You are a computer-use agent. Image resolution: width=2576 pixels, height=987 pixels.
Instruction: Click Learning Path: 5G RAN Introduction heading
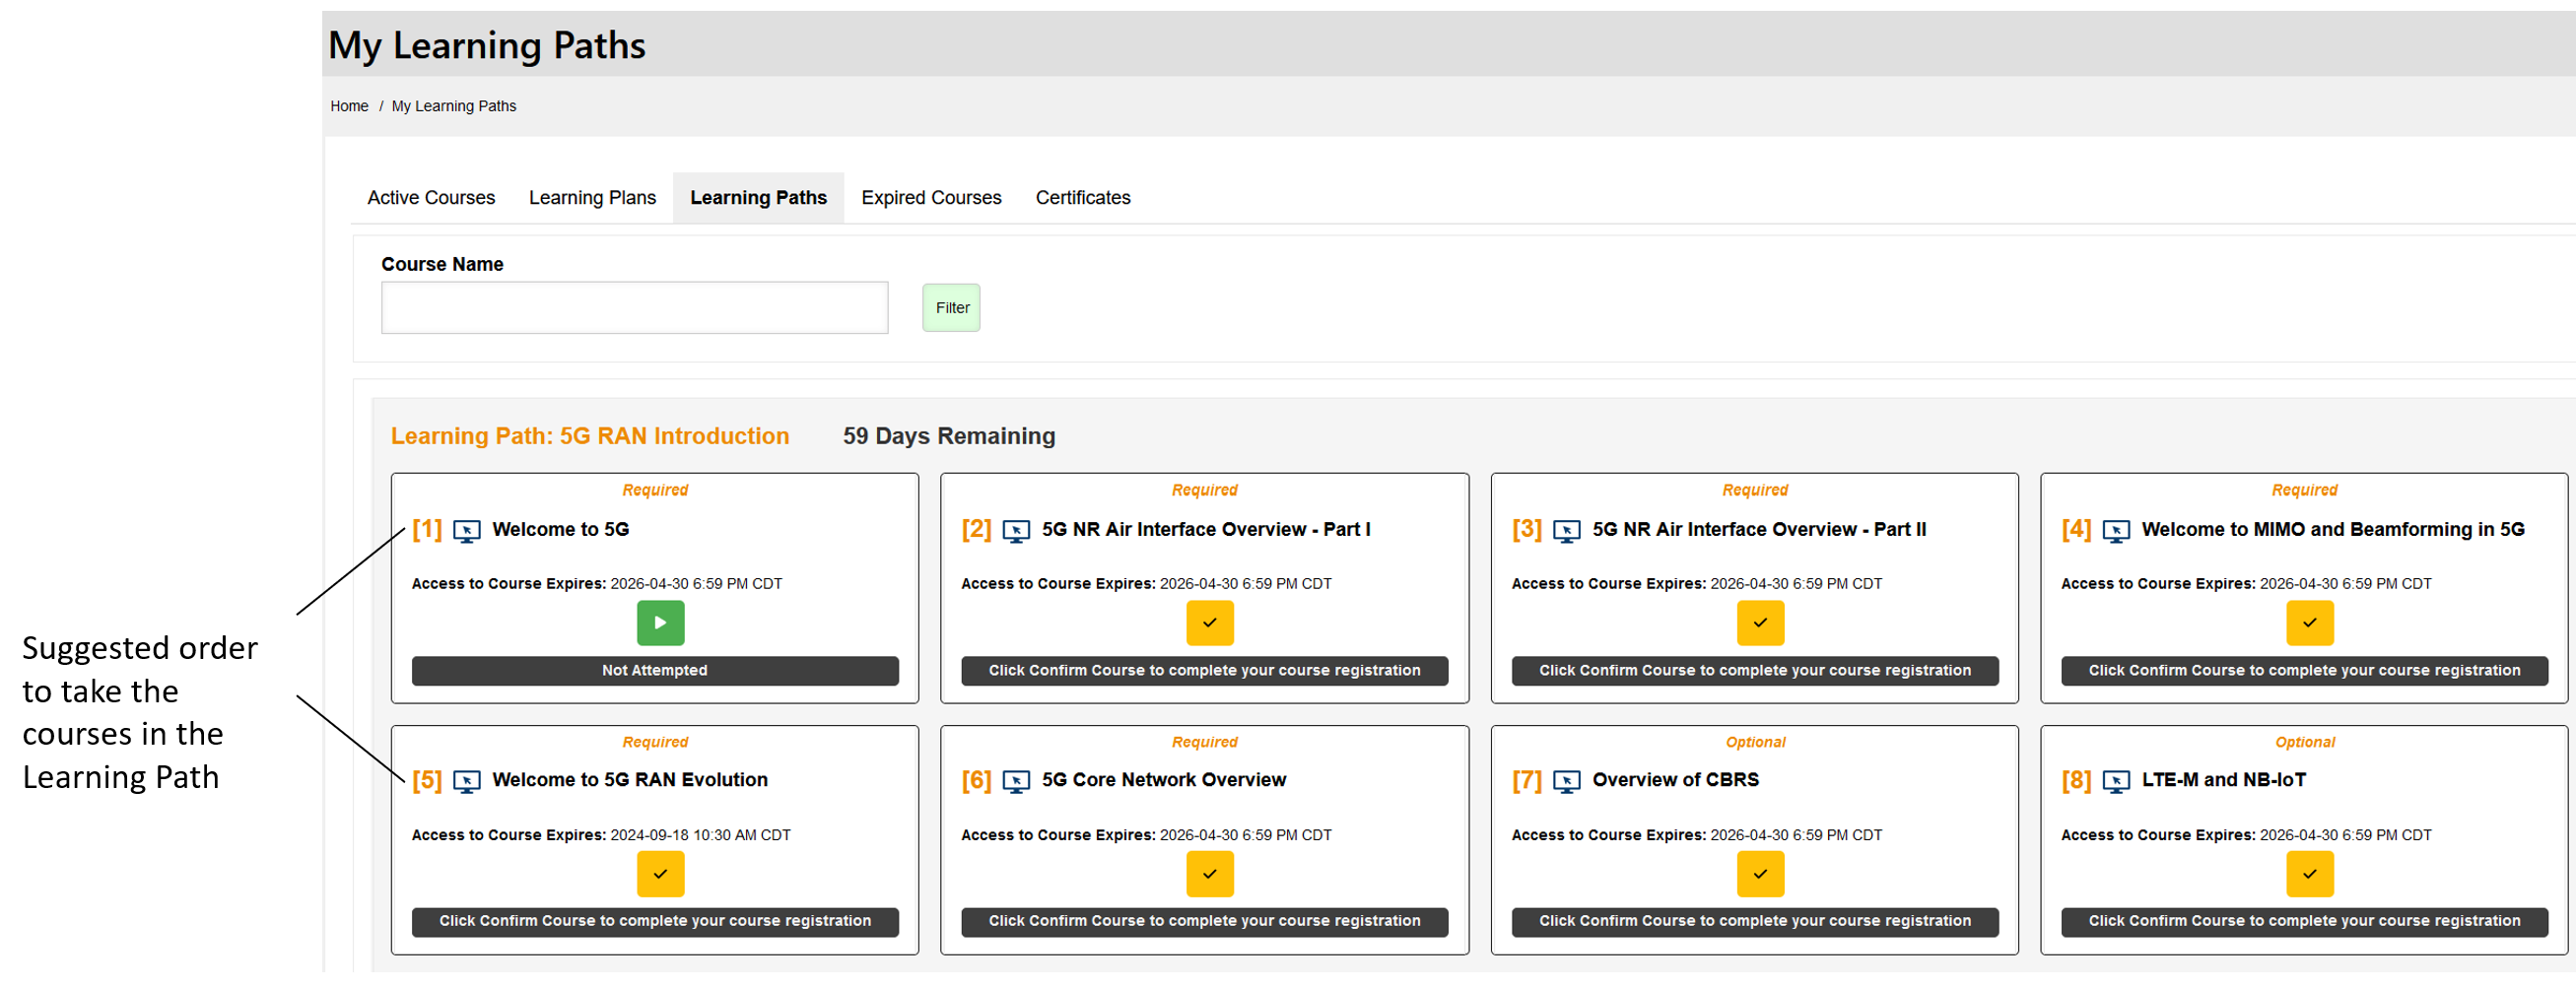590,437
